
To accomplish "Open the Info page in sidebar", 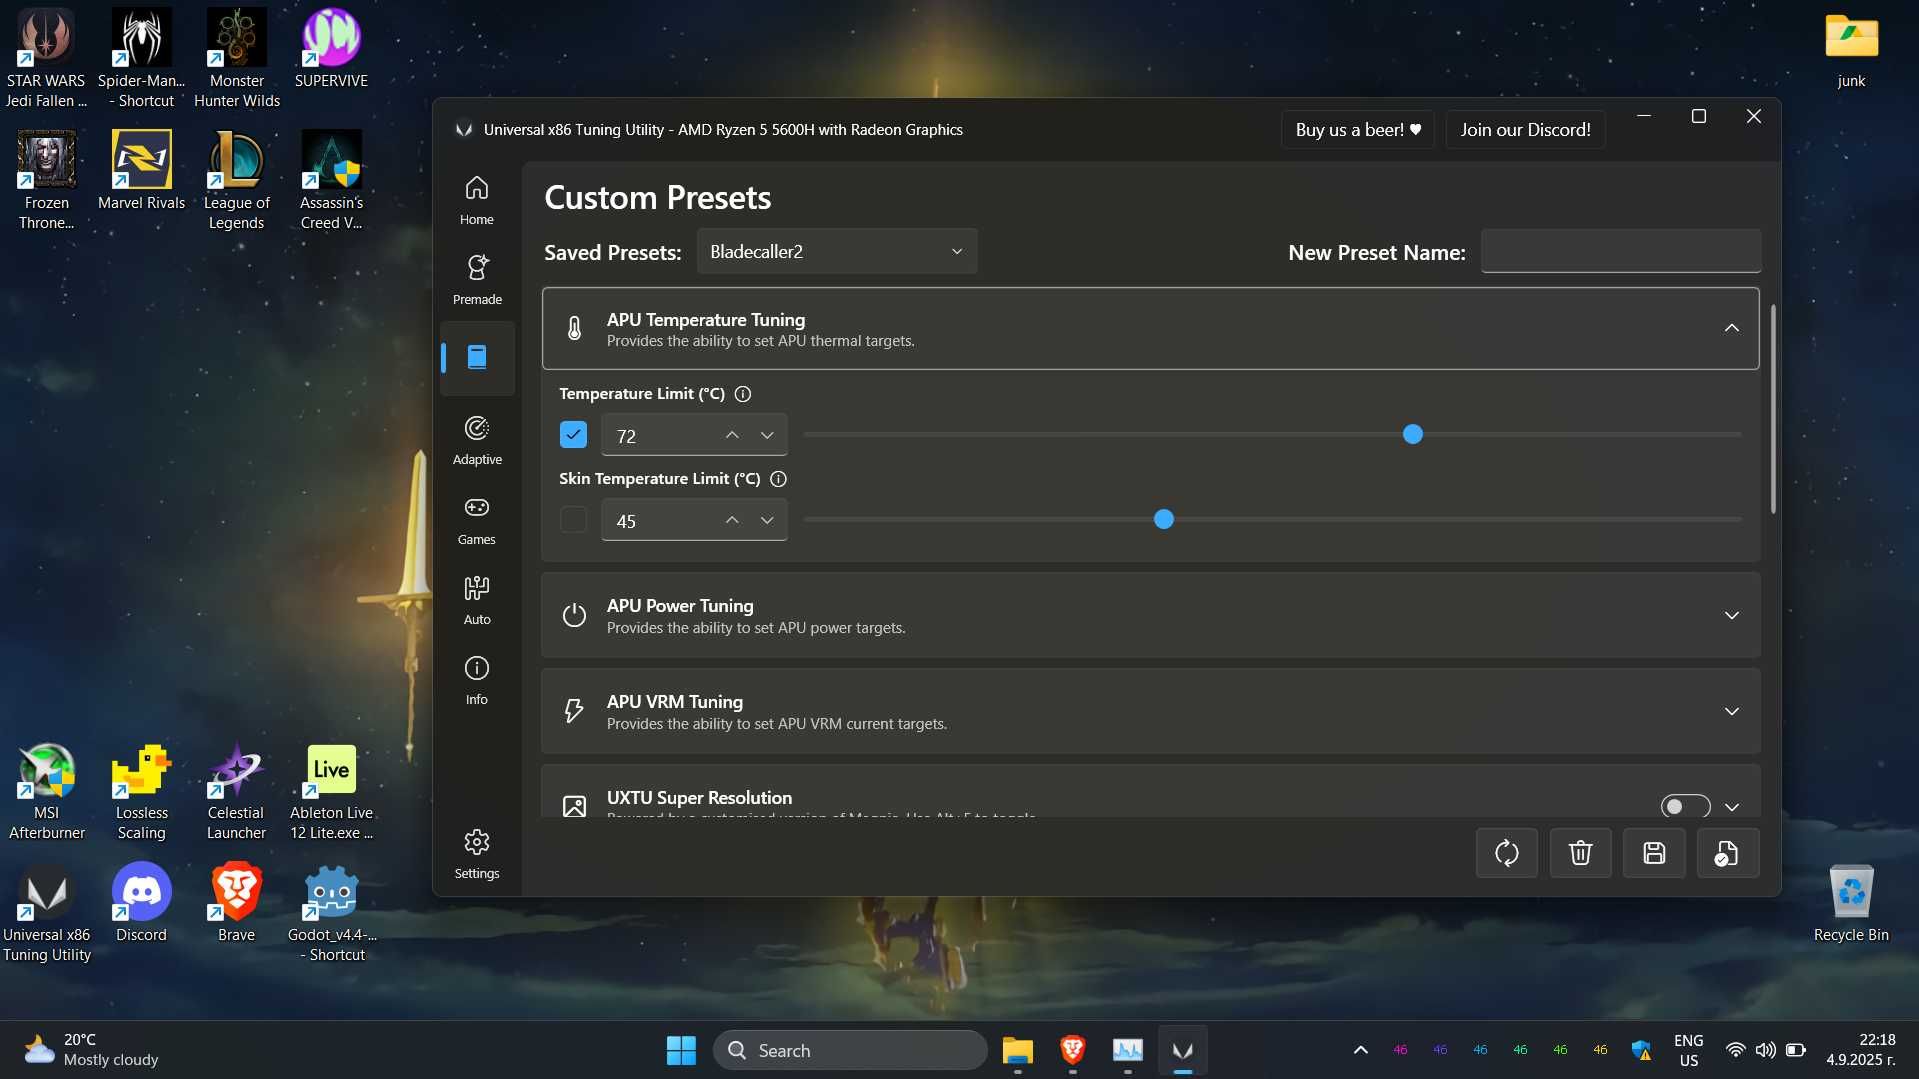I will [x=477, y=680].
